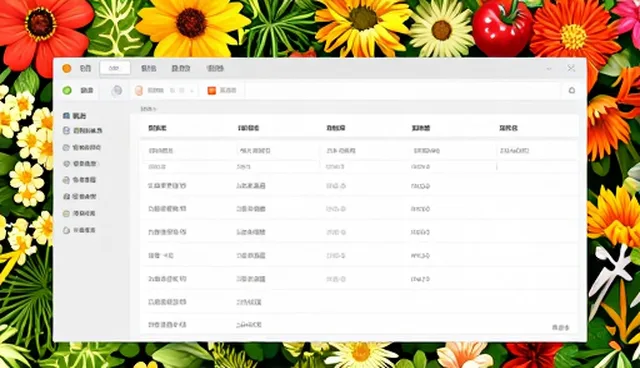This screenshot has height=368, width=640.
Task: Click the small text link at table's bottom-right
Action: [x=560, y=327]
